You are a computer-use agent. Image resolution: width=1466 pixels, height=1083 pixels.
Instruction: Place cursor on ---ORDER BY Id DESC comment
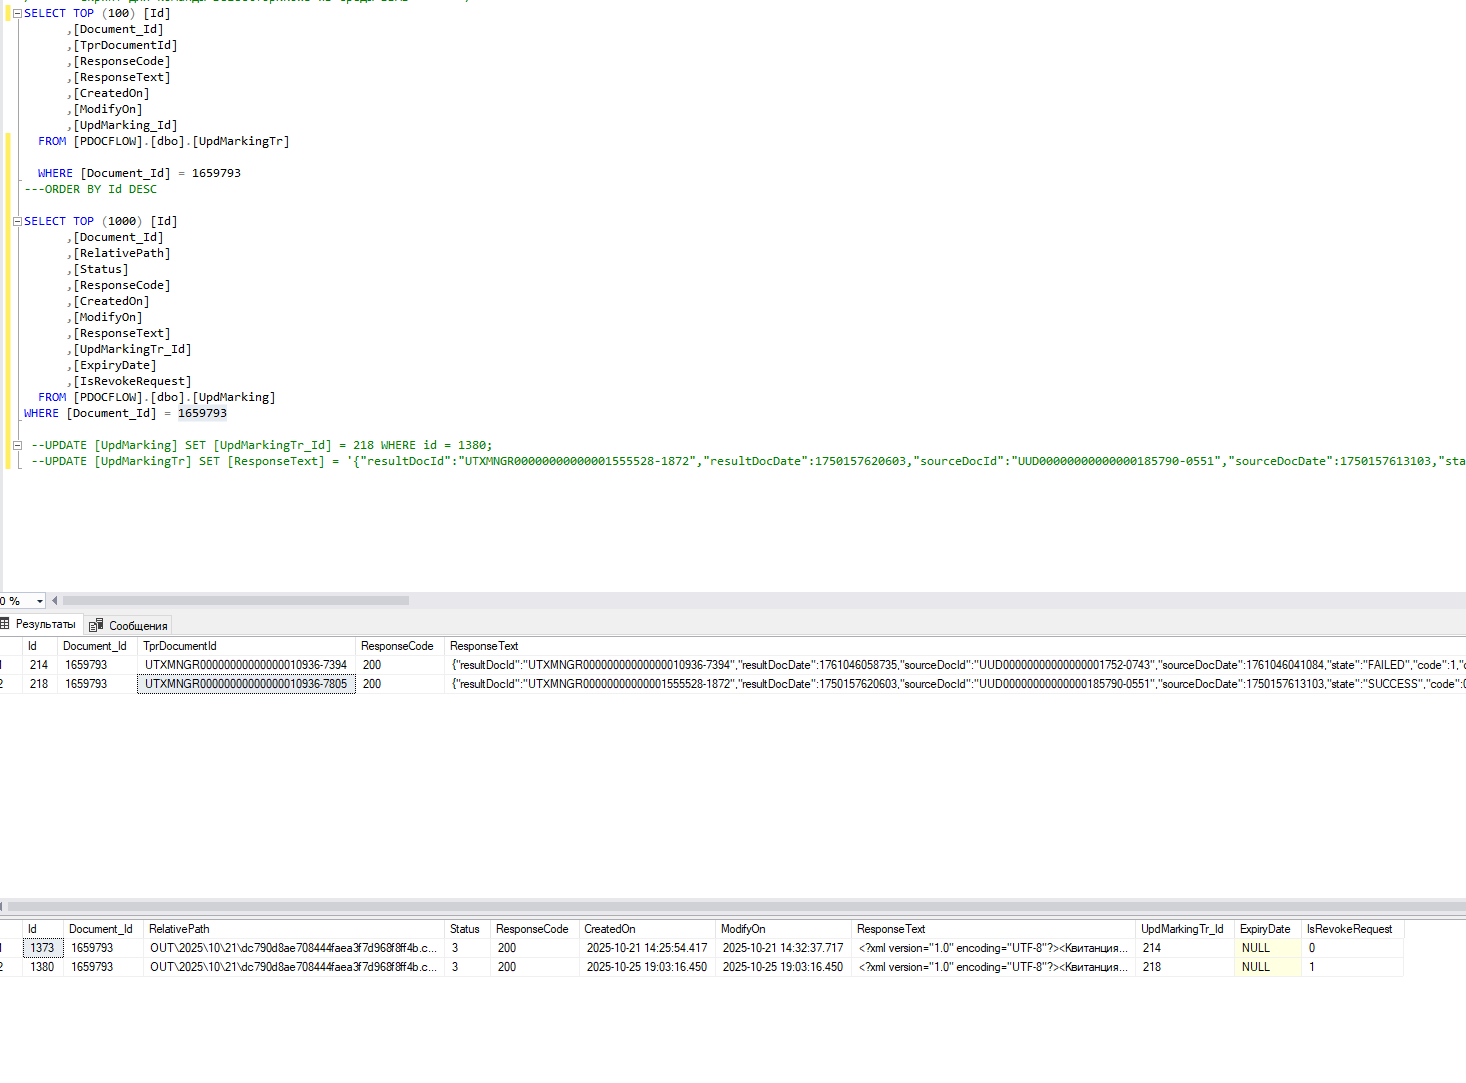90,189
